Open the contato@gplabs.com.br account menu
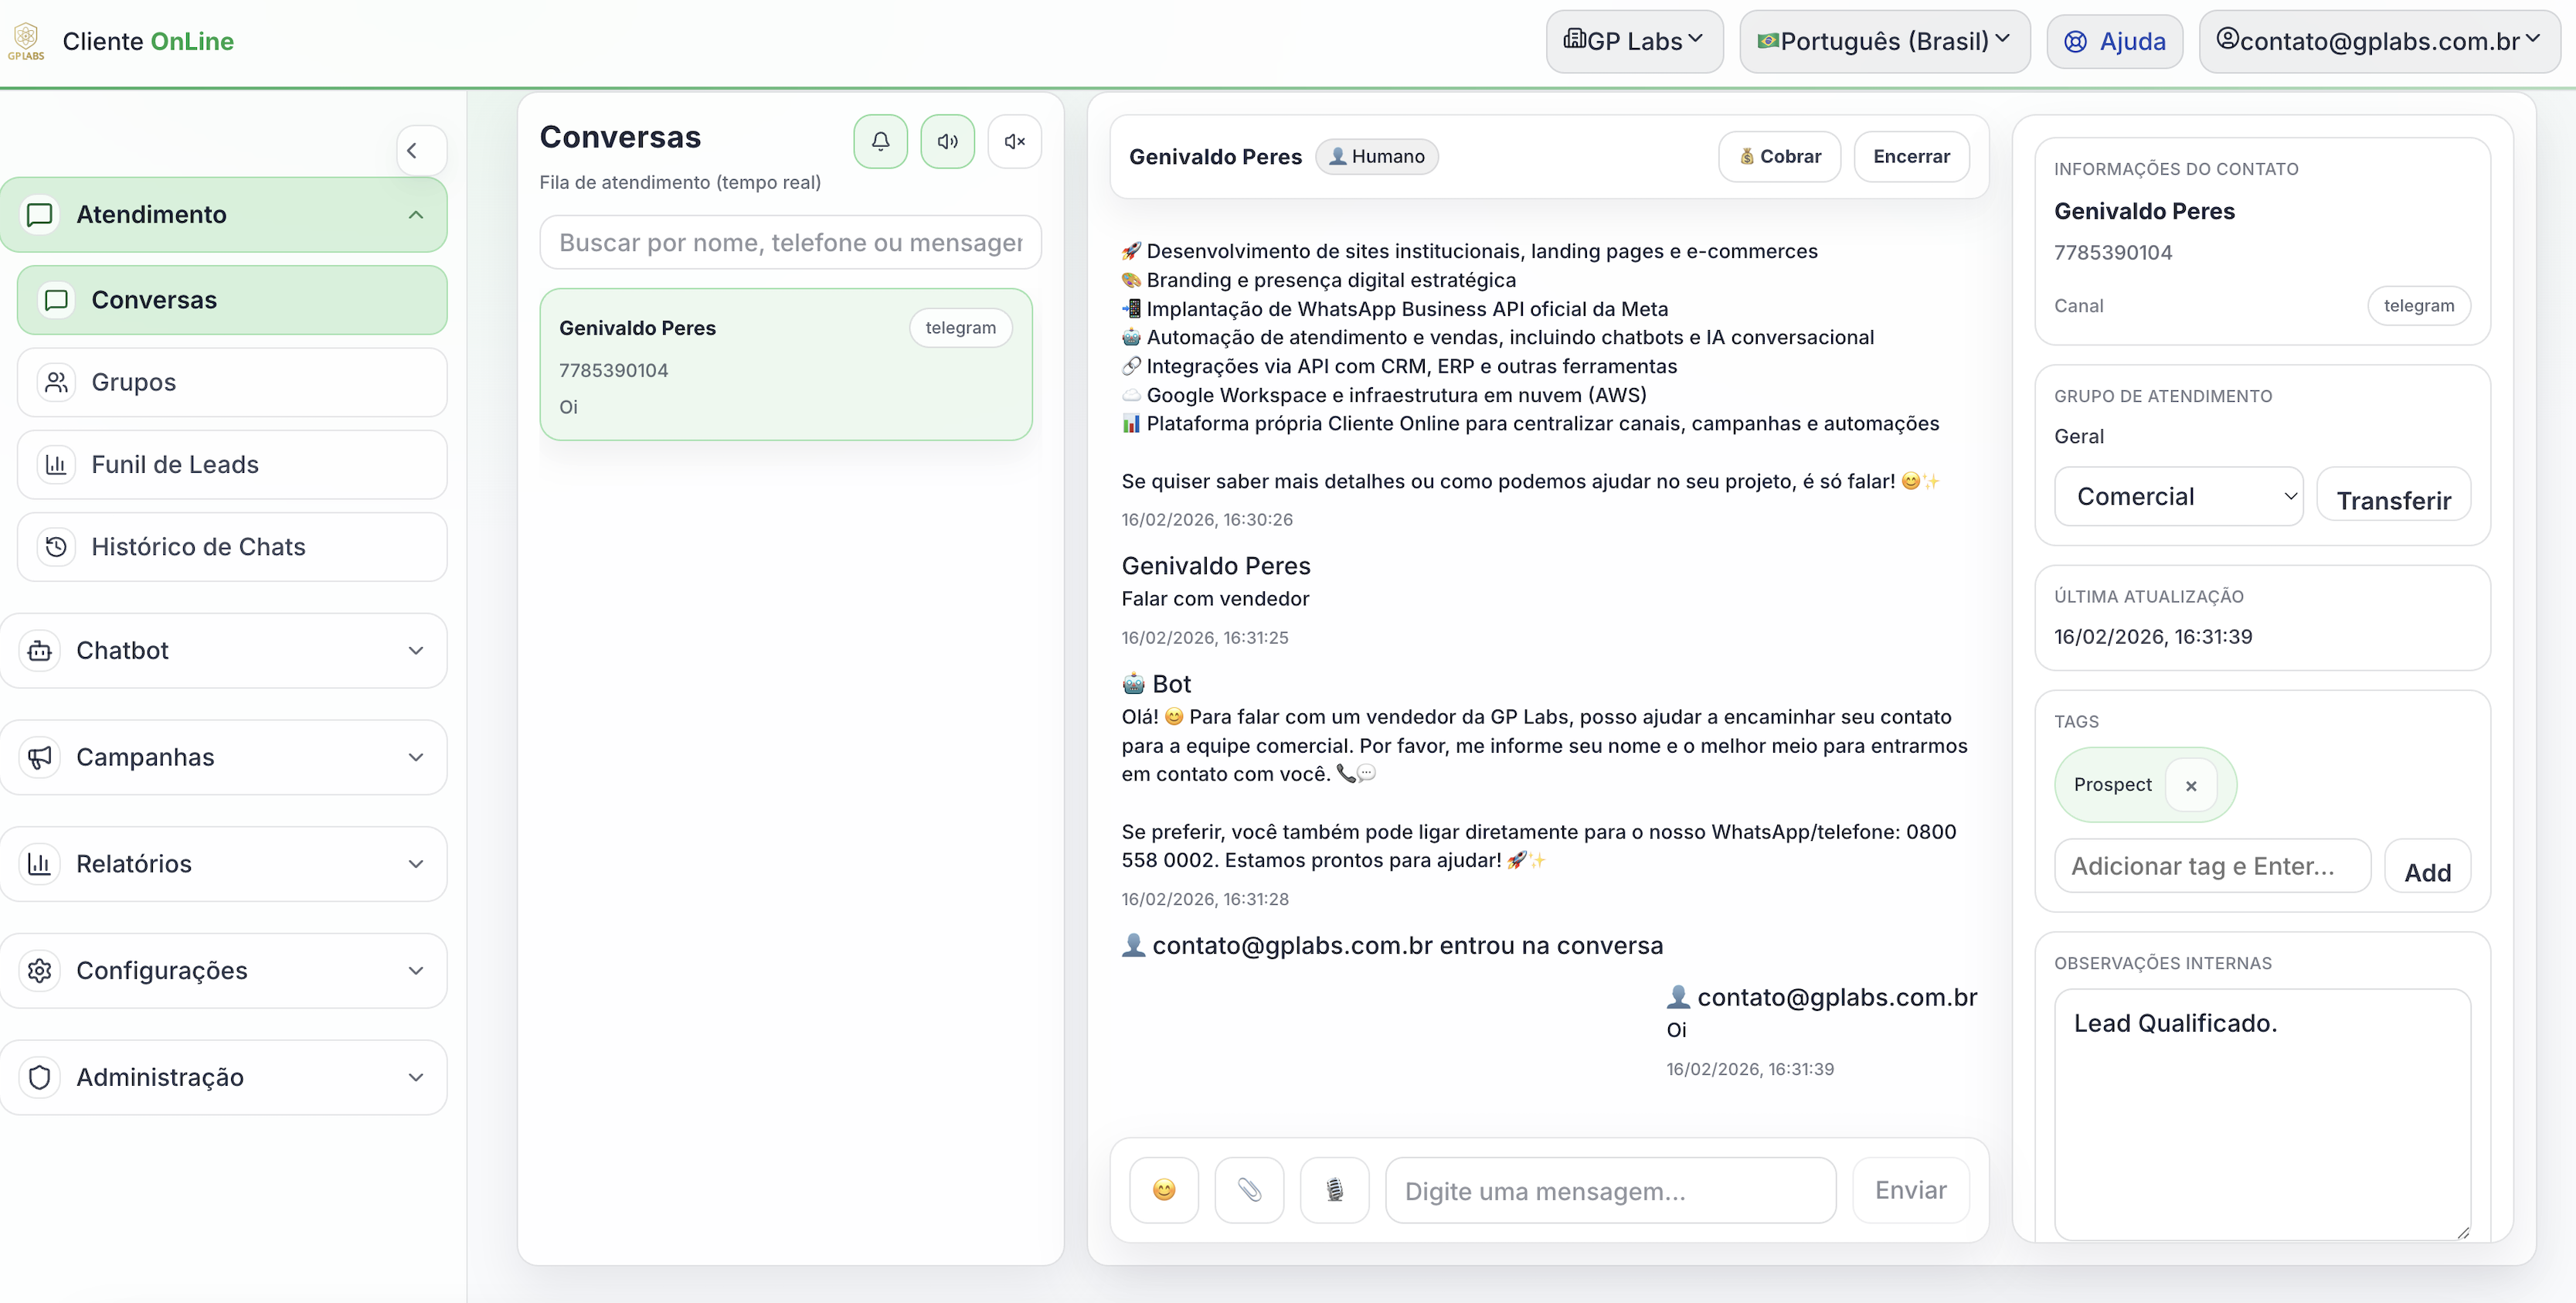Screen dimensions: 2576x1303 (x=2379, y=41)
